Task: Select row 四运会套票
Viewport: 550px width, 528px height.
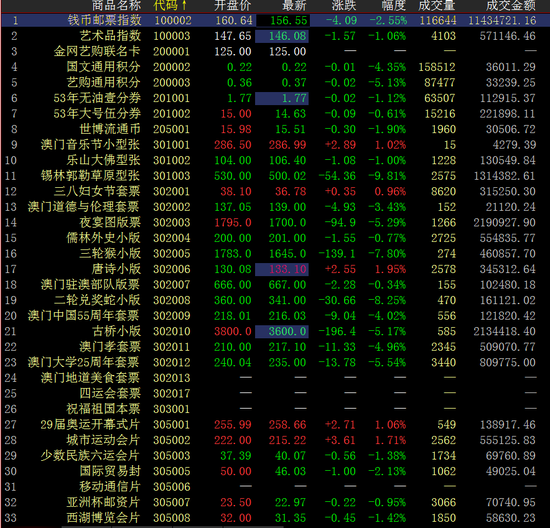Action: [x=275, y=394]
